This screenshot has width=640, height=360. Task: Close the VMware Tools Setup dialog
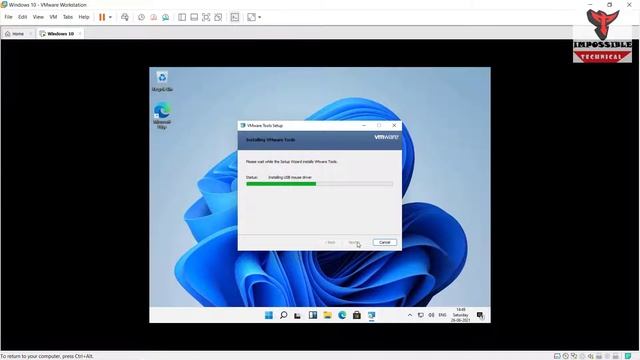pyautogui.click(x=394, y=125)
